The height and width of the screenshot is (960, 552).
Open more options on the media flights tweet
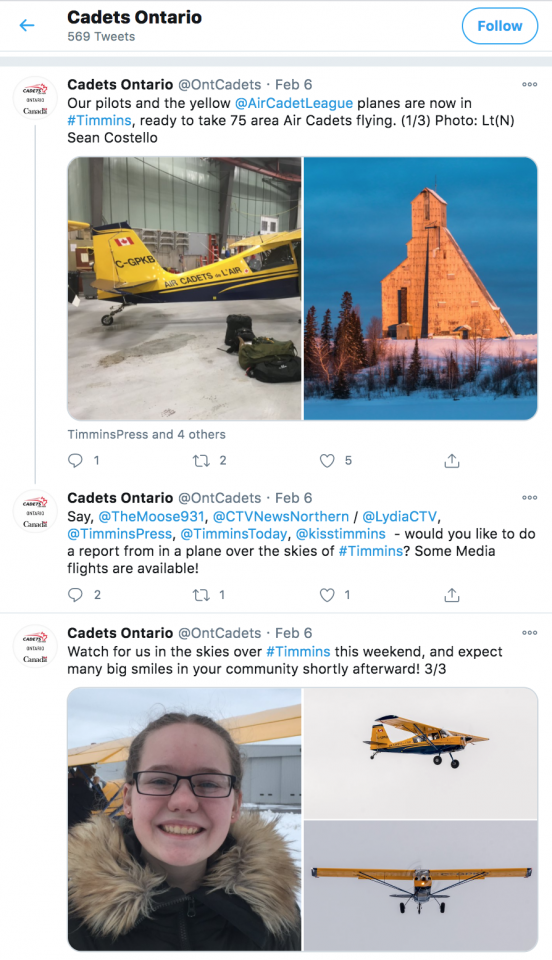point(529,498)
